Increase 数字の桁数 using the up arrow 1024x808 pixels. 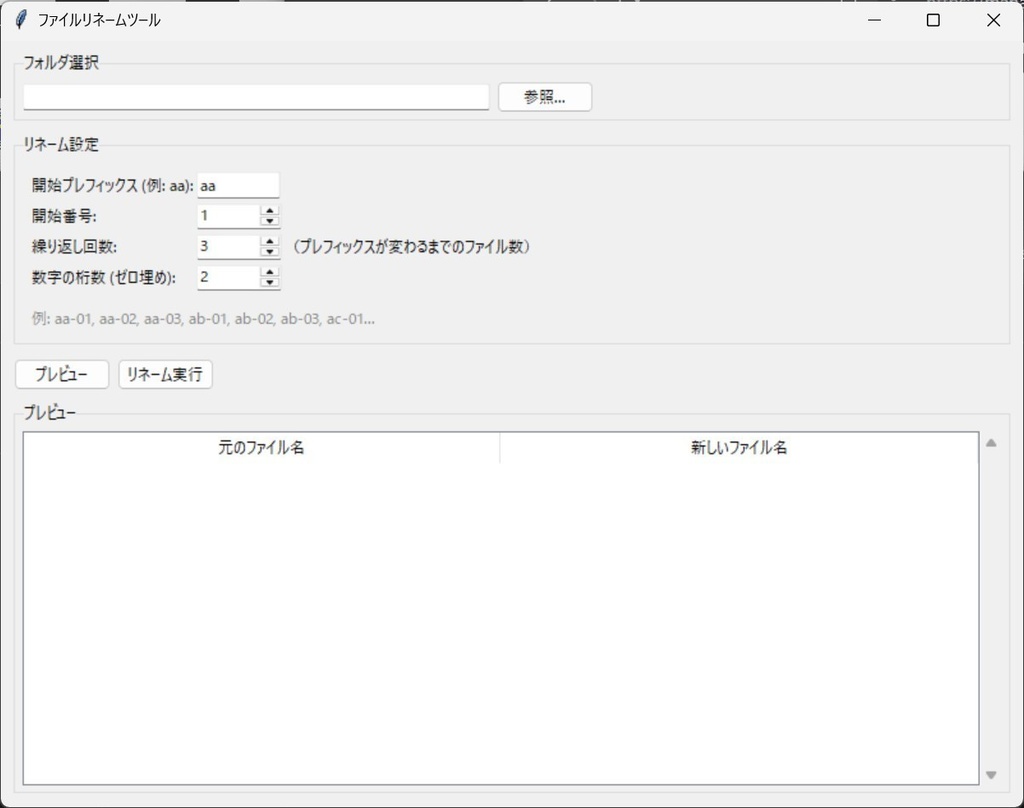[x=268, y=272]
